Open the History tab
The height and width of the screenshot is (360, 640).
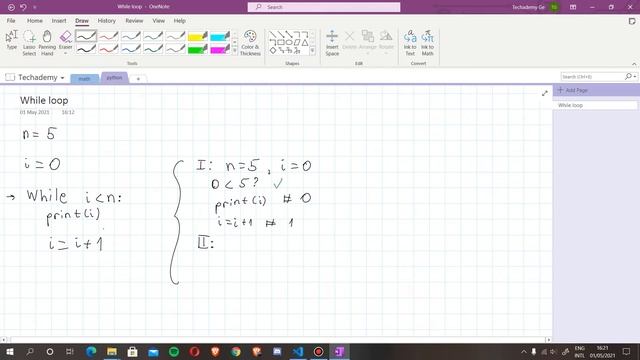[x=107, y=20]
